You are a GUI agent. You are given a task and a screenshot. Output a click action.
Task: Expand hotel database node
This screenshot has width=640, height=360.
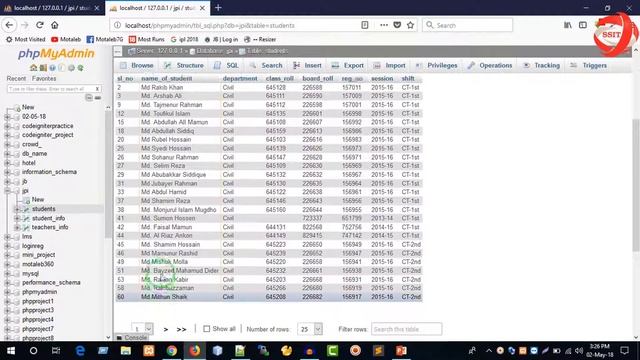pyautogui.click(x=7, y=163)
